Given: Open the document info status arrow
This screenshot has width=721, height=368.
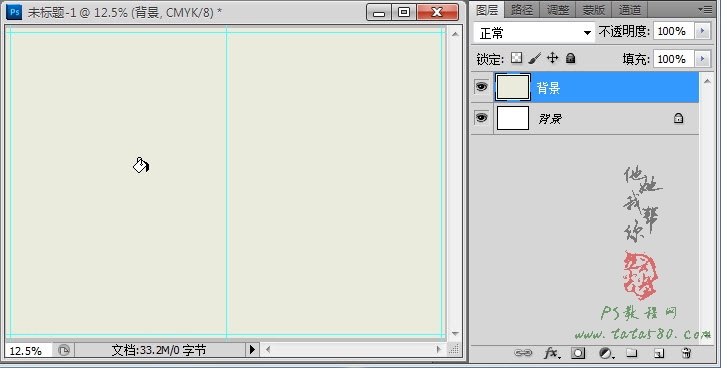Looking at the screenshot, I should click(252, 350).
